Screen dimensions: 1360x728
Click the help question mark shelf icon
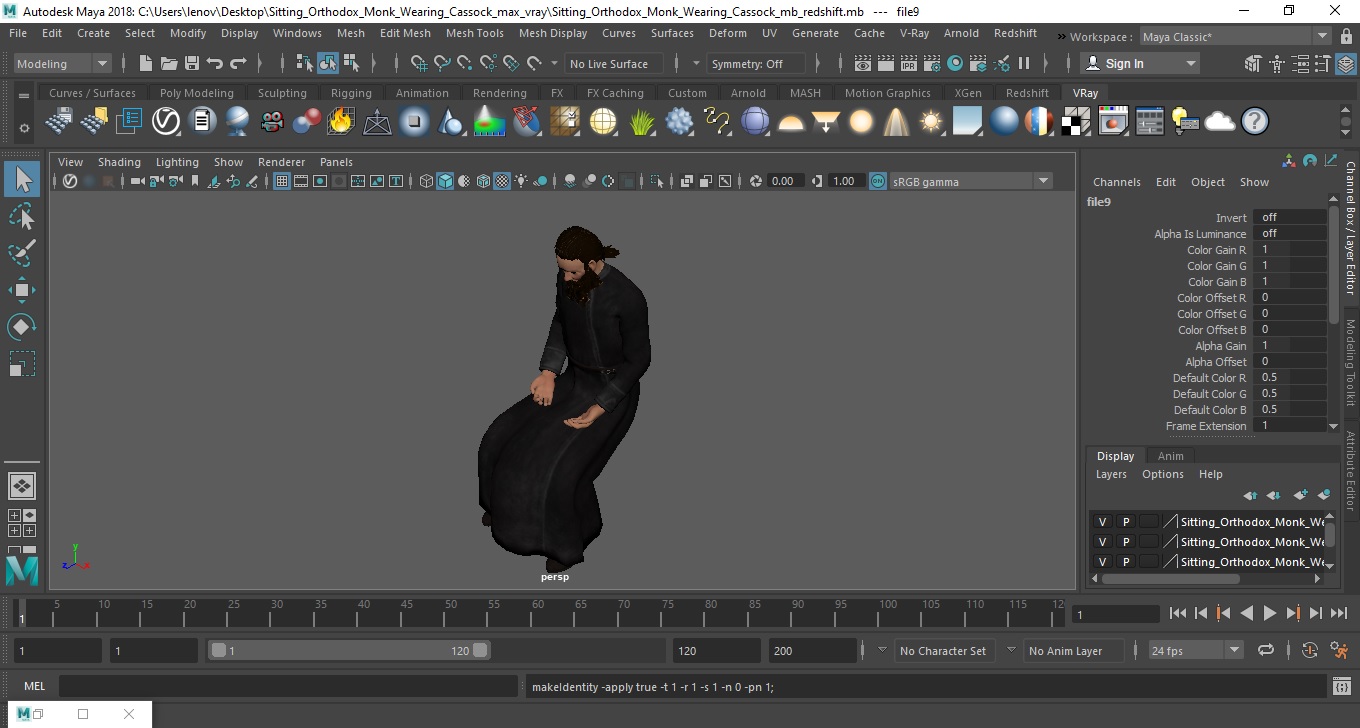click(1254, 122)
